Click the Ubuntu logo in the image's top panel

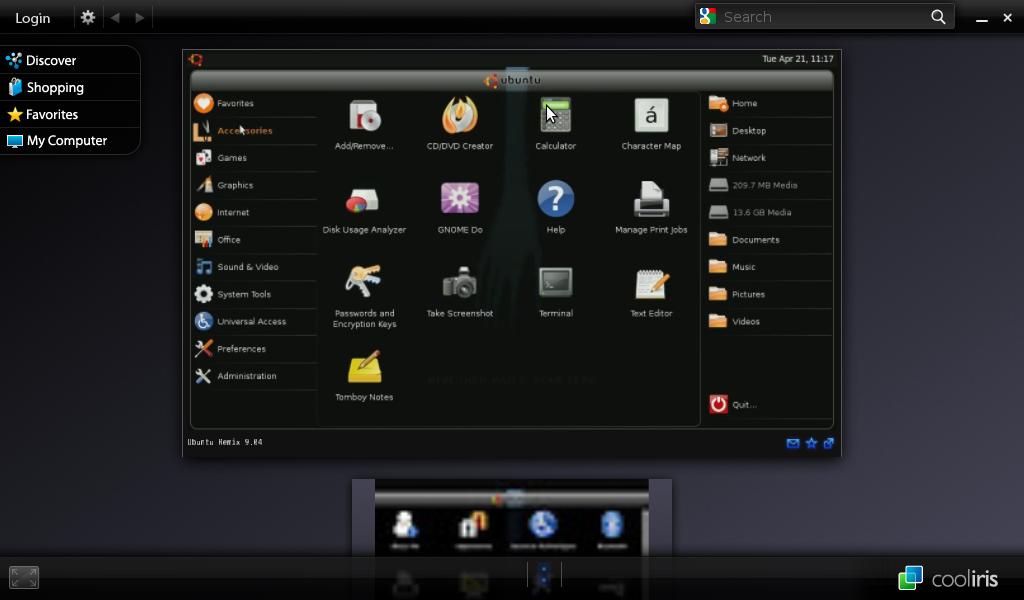click(x=195, y=60)
